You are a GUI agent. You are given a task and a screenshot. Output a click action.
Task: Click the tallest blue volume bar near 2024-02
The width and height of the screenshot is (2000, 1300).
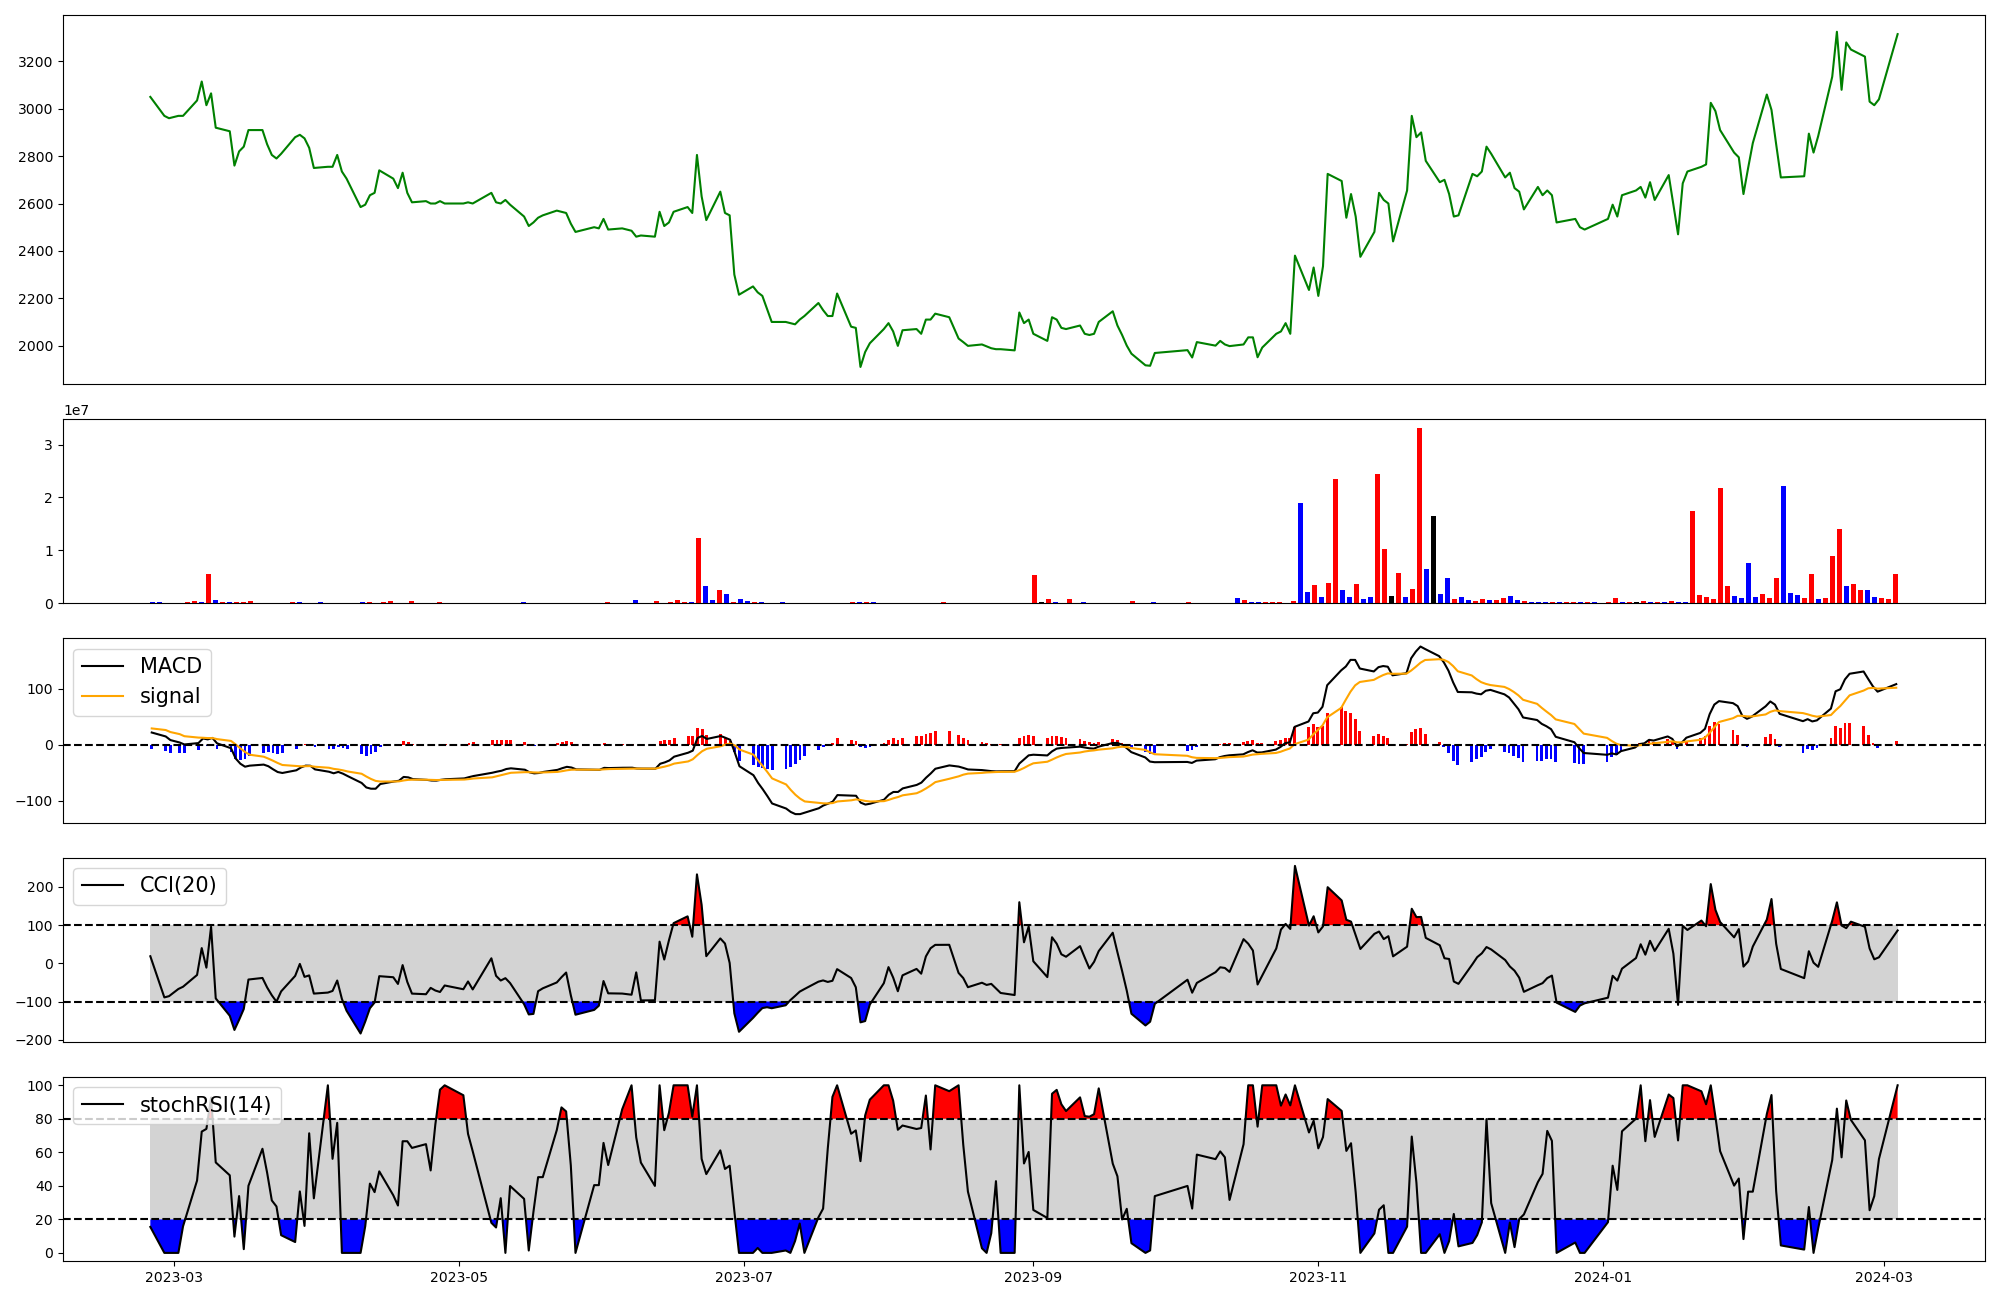click(x=1783, y=545)
